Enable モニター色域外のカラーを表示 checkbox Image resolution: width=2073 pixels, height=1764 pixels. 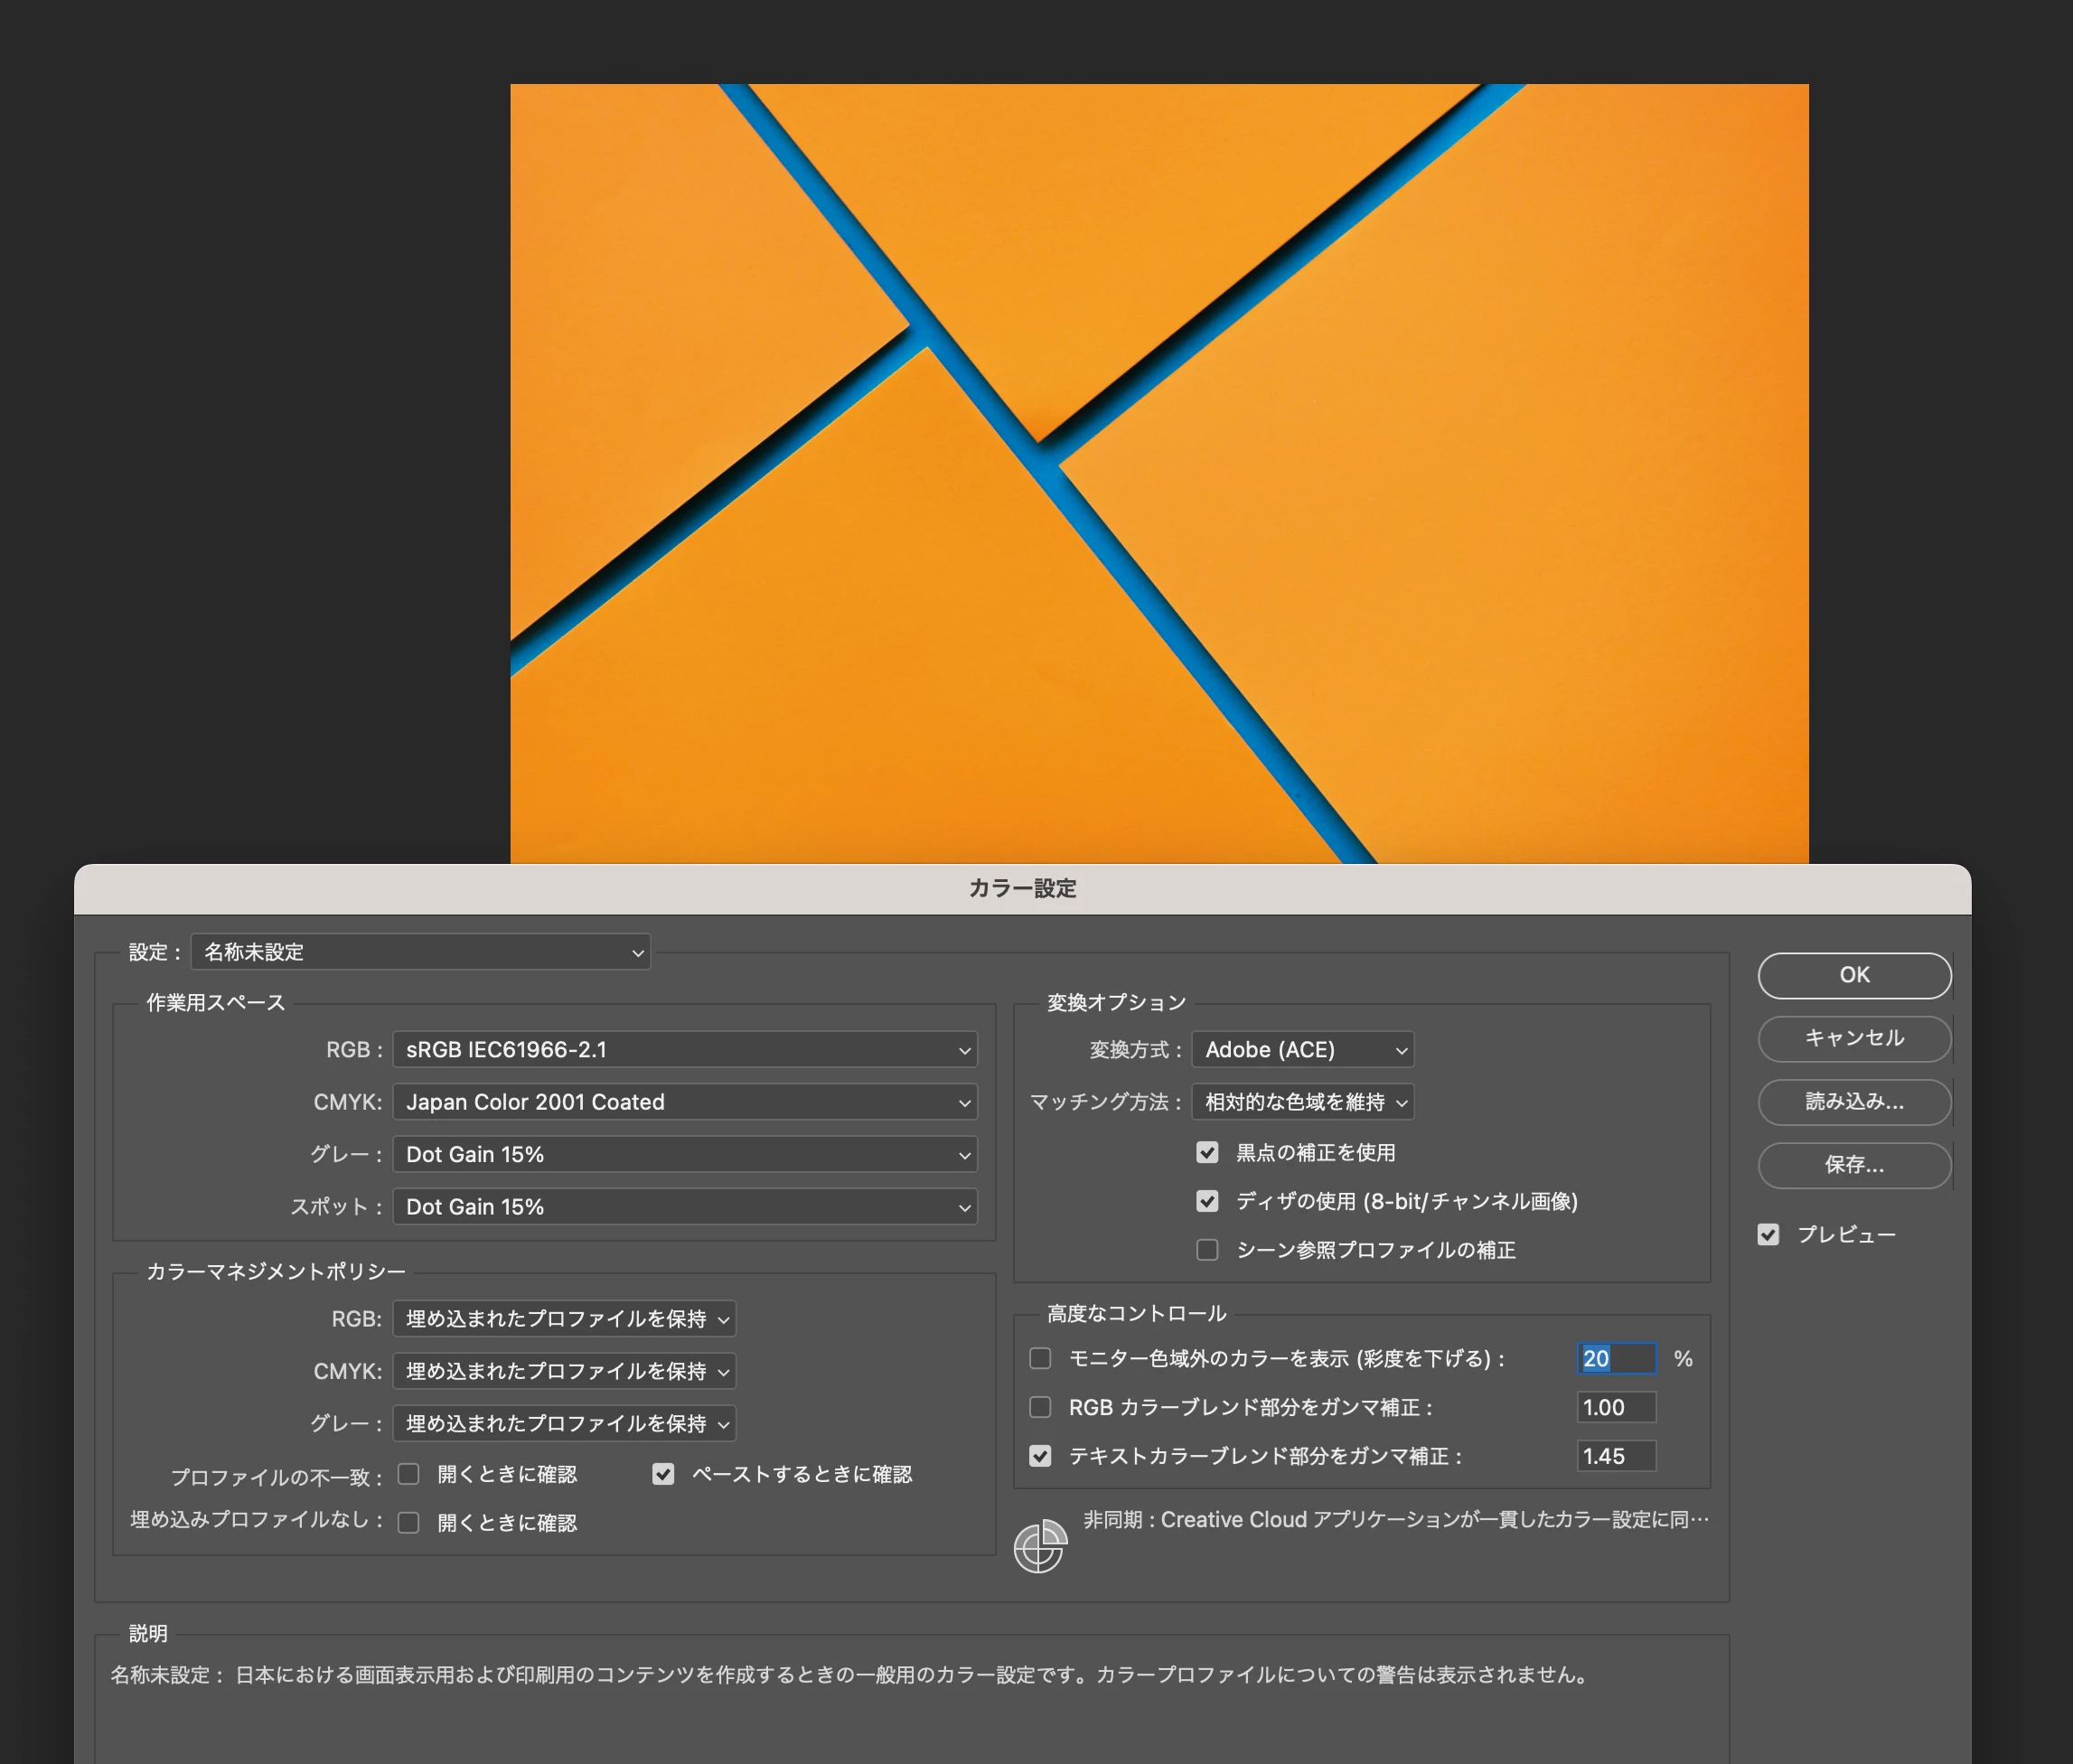coord(1040,1358)
